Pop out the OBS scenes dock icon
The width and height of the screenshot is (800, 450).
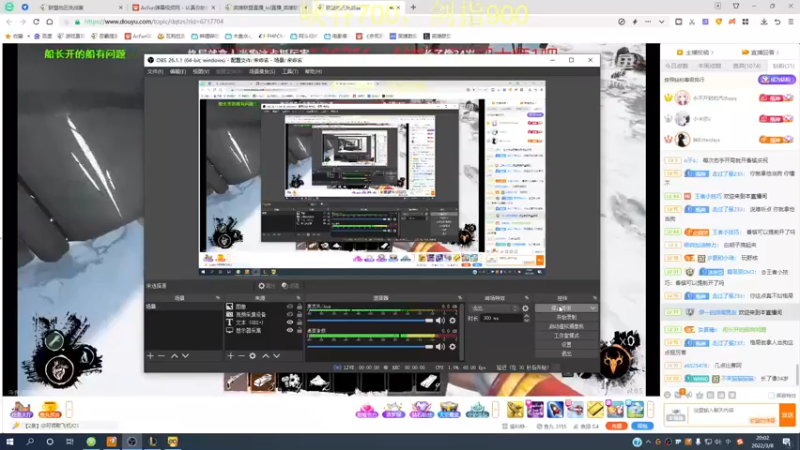pyautogui.click(x=218, y=298)
